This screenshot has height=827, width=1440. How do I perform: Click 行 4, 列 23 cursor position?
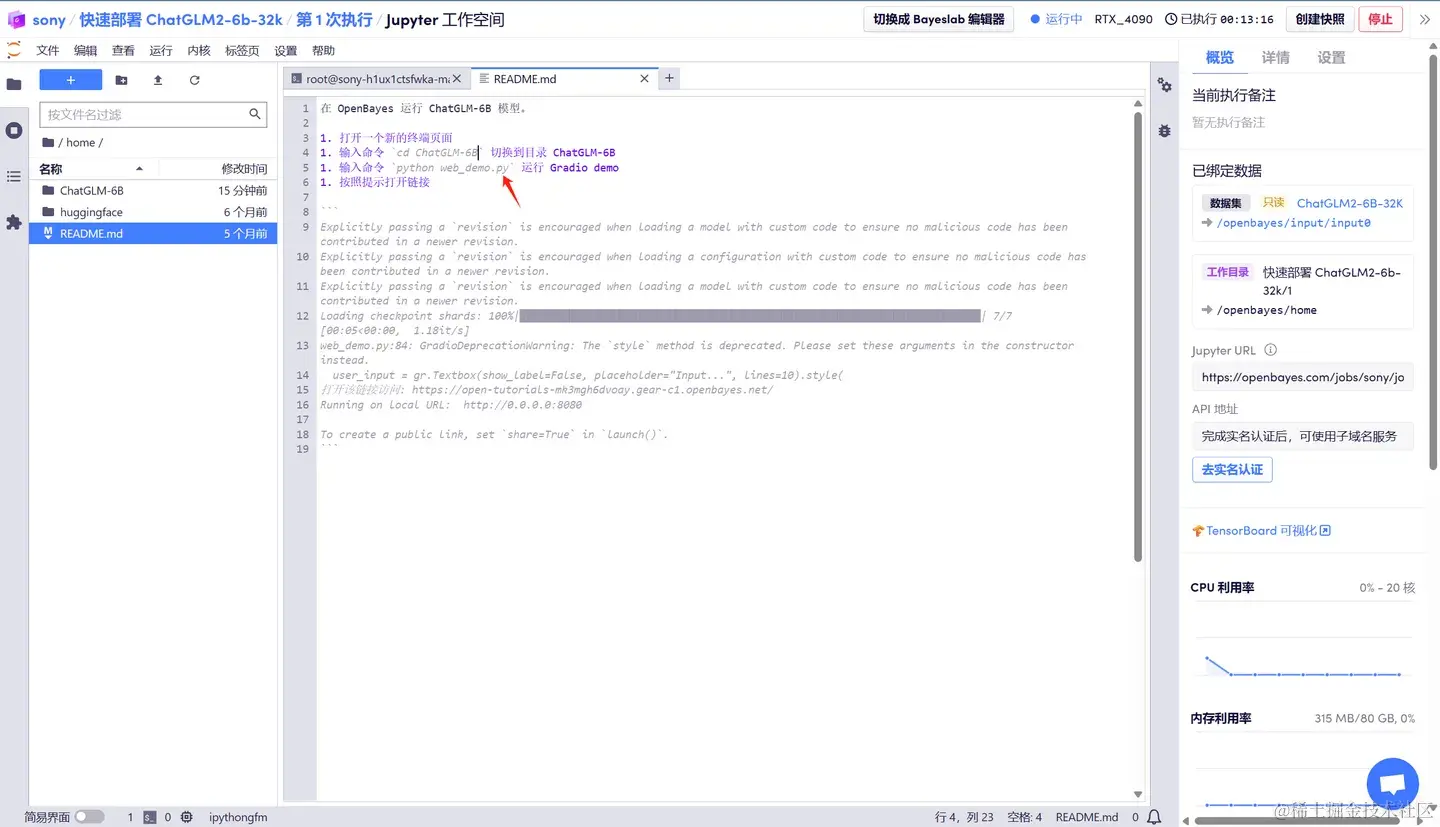pyautogui.click(x=964, y=817)
